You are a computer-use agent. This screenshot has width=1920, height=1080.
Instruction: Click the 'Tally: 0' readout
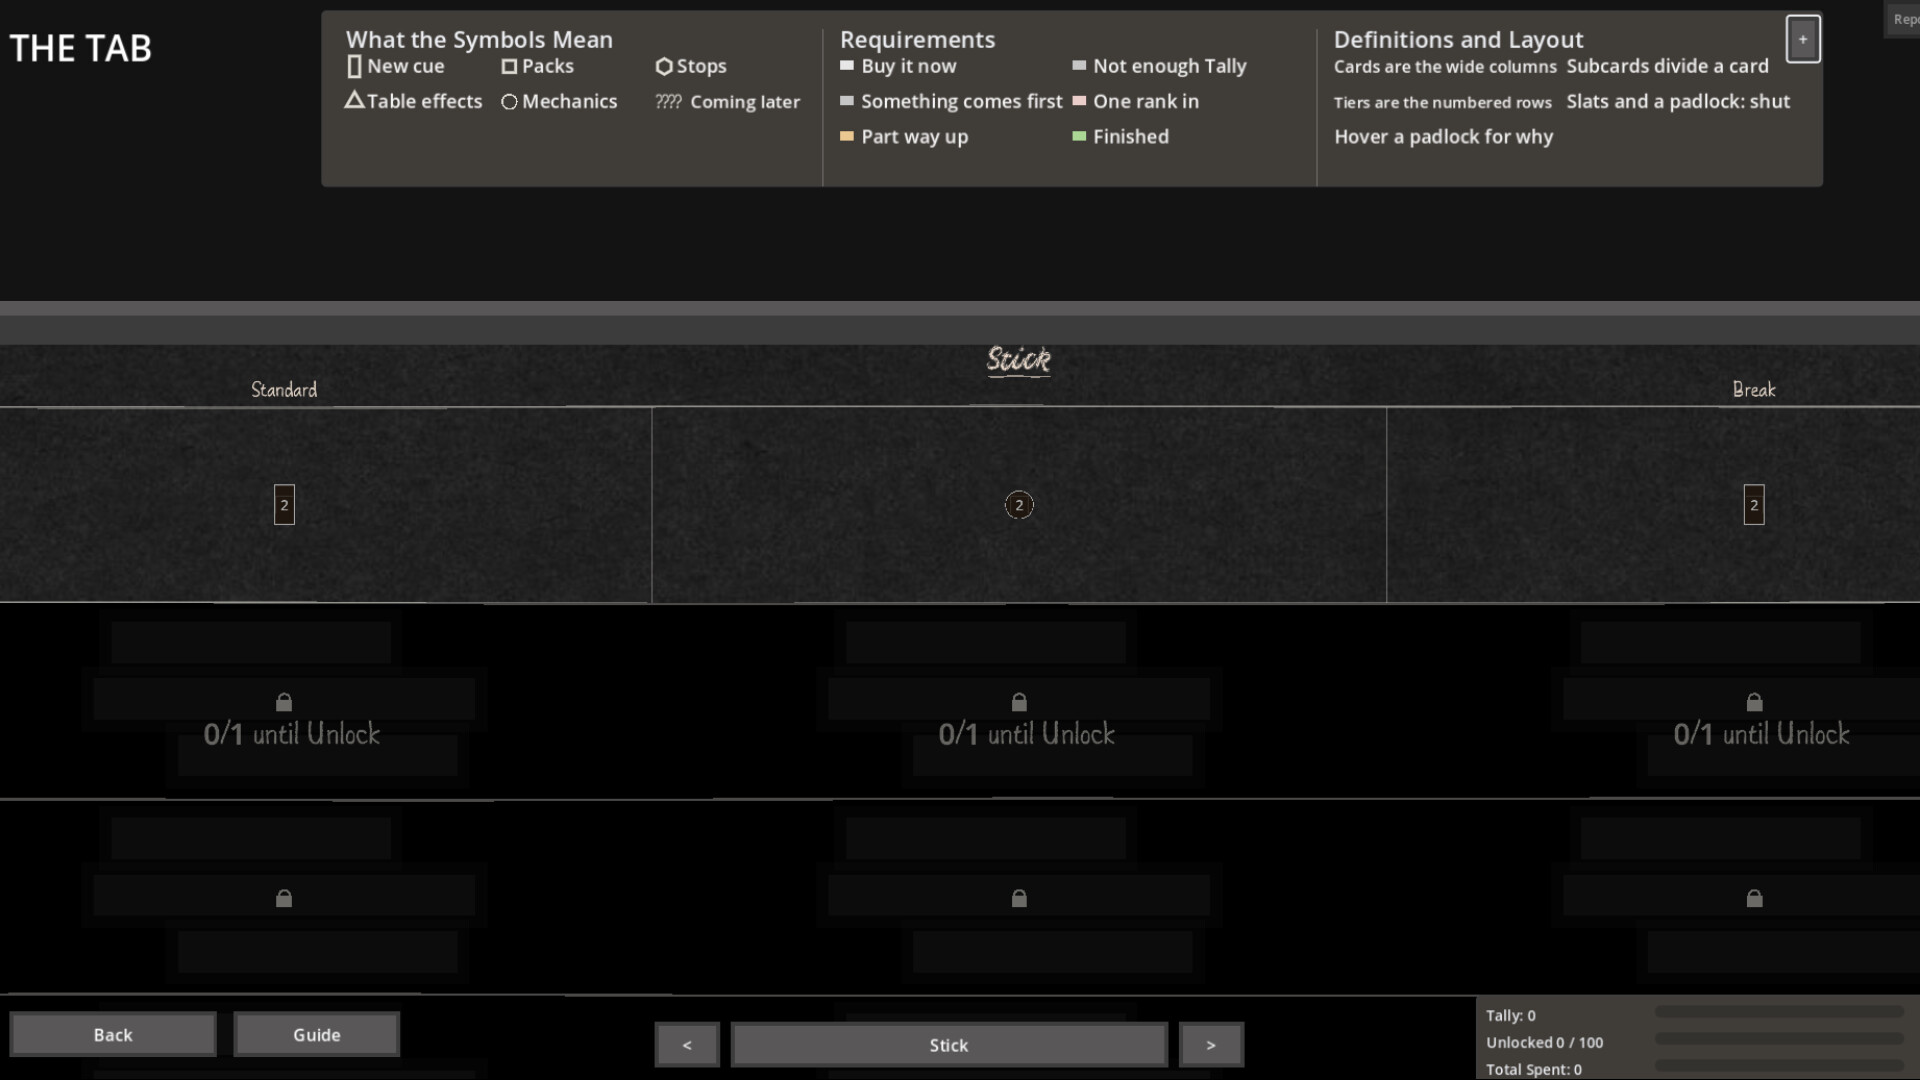pos(1510,1015)
